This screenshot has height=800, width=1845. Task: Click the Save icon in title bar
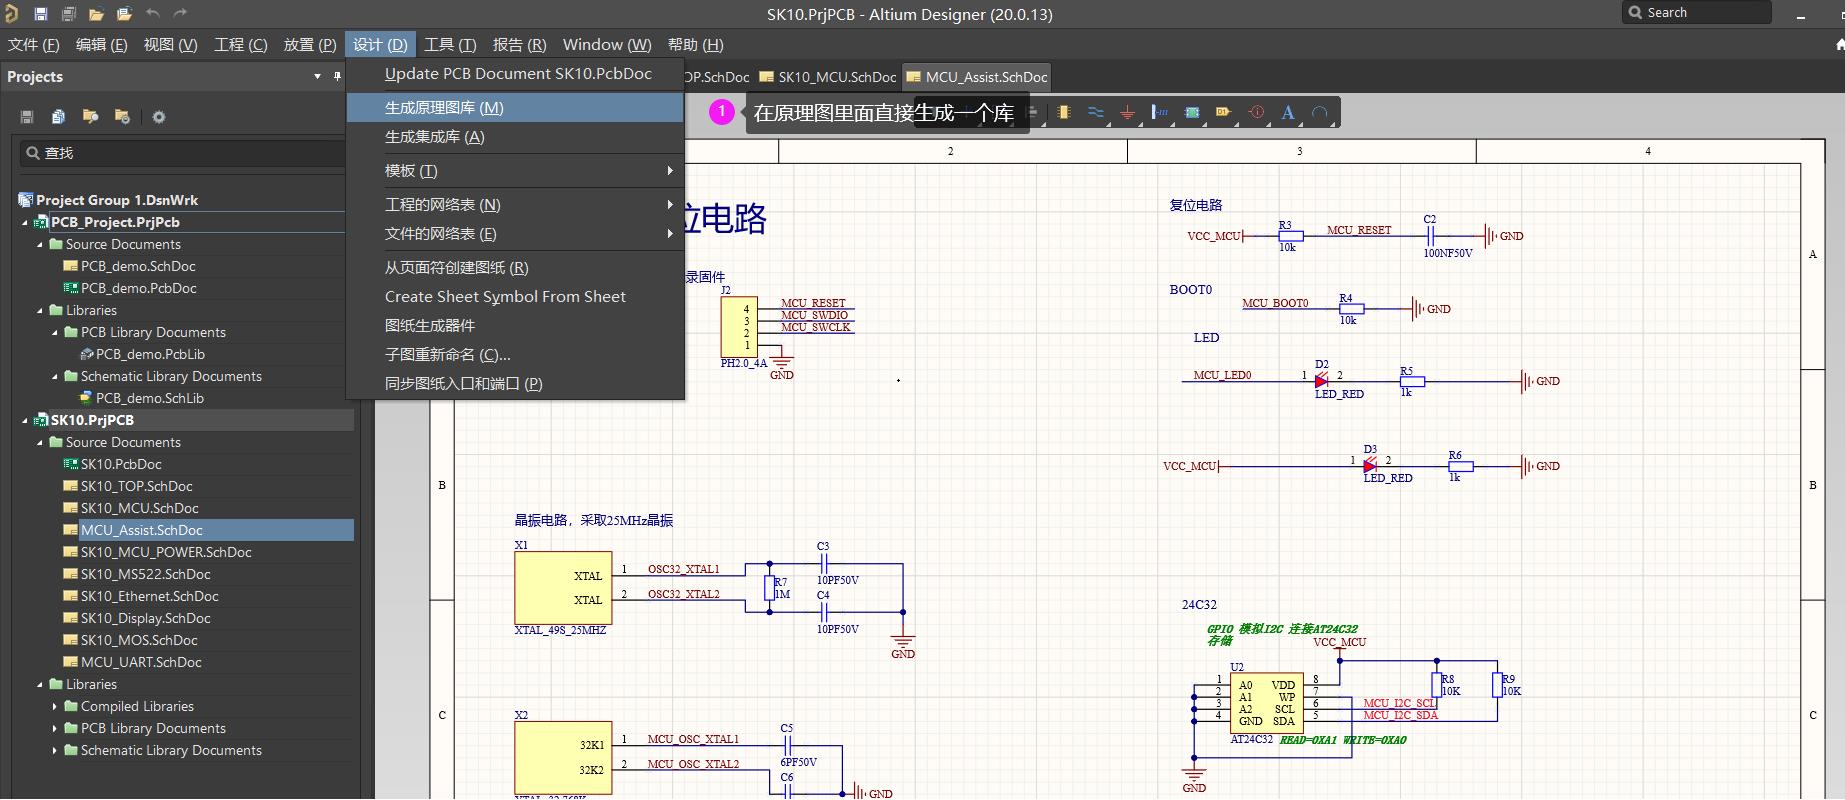40,14
